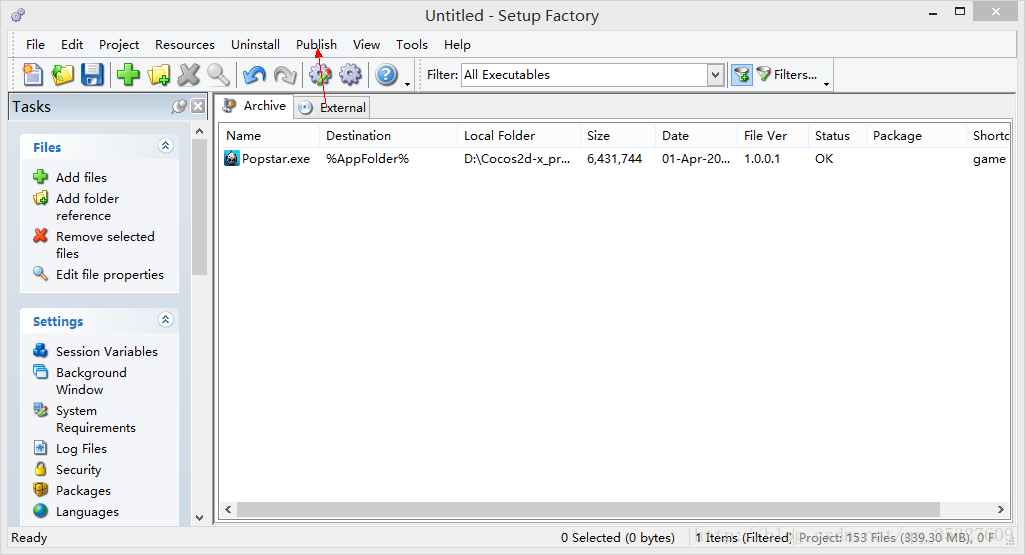This screenshot has height=555, width=1025.
Task: Click the green plus Add Files toolbar icon
Action: point(128,75)
